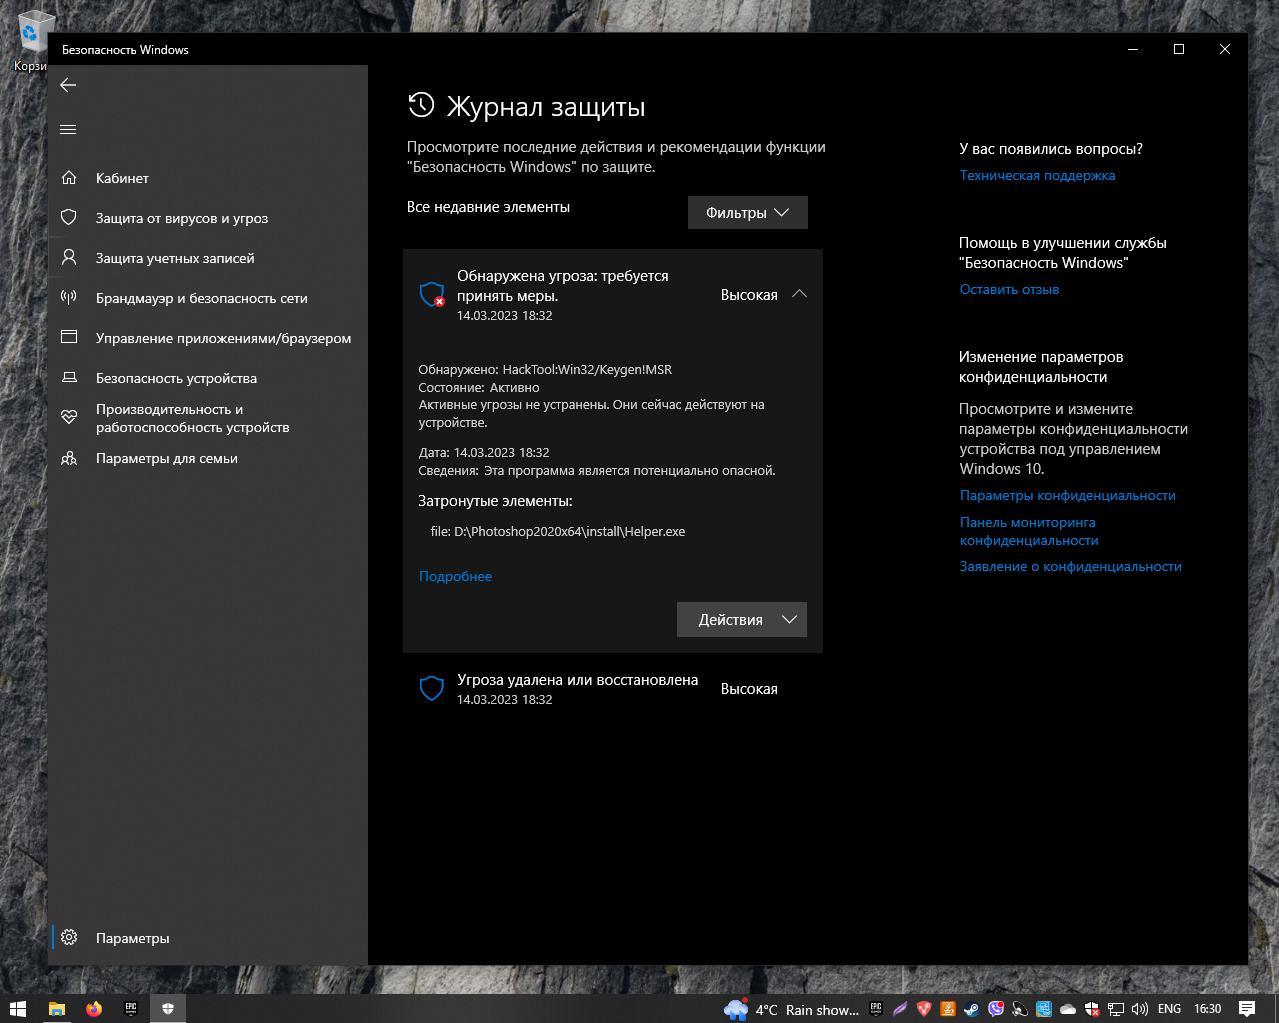This screenshot has height=1023, width=1279.
Task: Open the Действия dropdown
Action: 741,619
